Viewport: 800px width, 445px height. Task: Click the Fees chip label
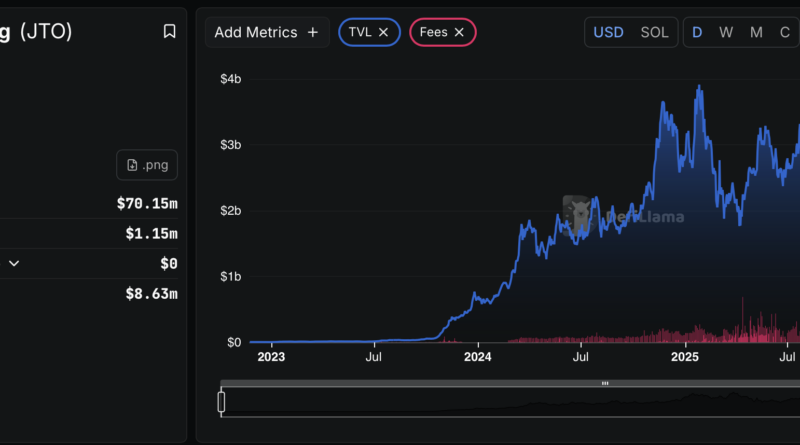pyautogui.click(x=434, y=32)
